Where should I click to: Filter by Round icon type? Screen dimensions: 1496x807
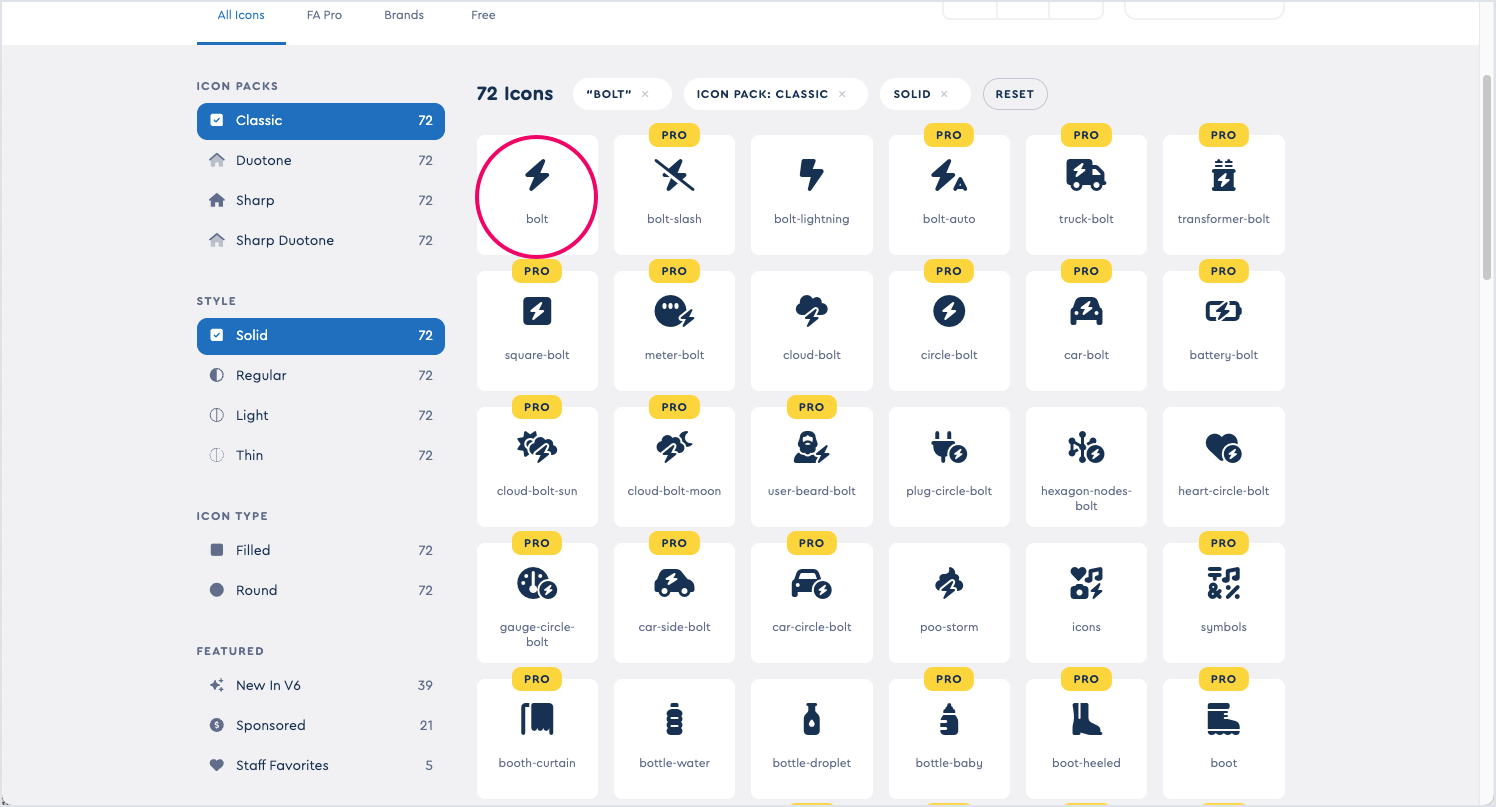(320, 590)
